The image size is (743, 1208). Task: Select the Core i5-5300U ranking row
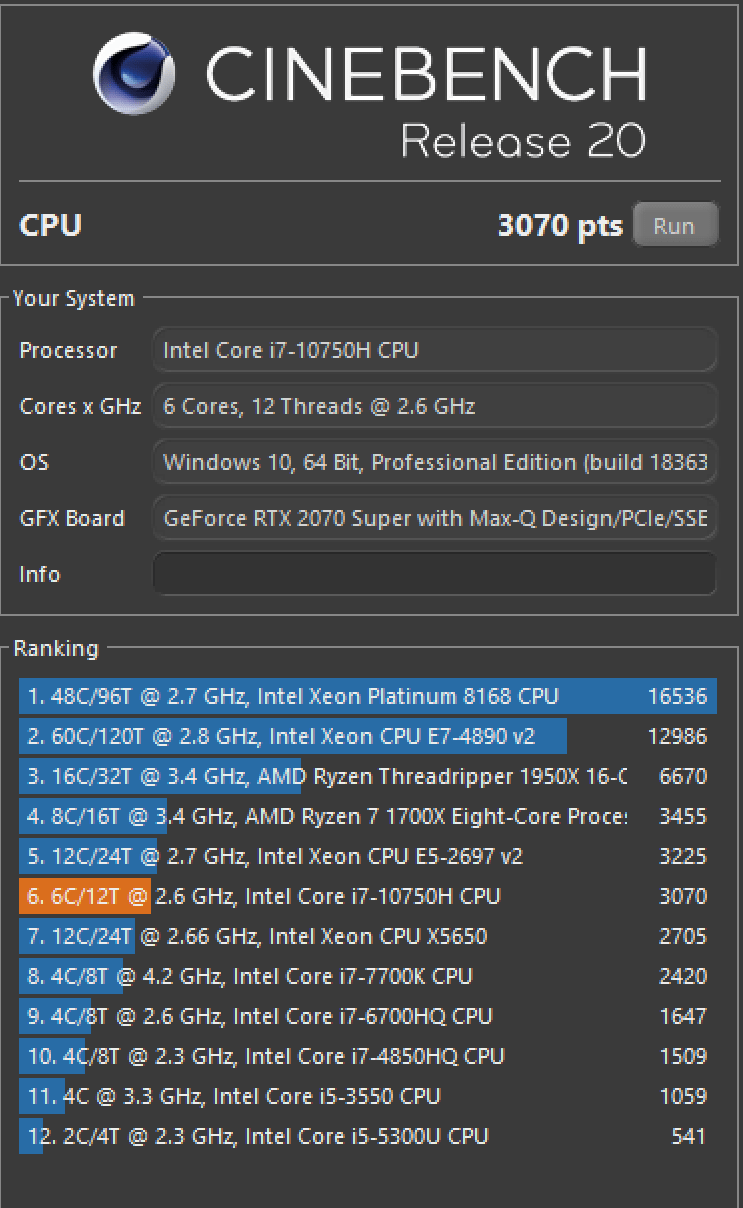[366, 1137]
